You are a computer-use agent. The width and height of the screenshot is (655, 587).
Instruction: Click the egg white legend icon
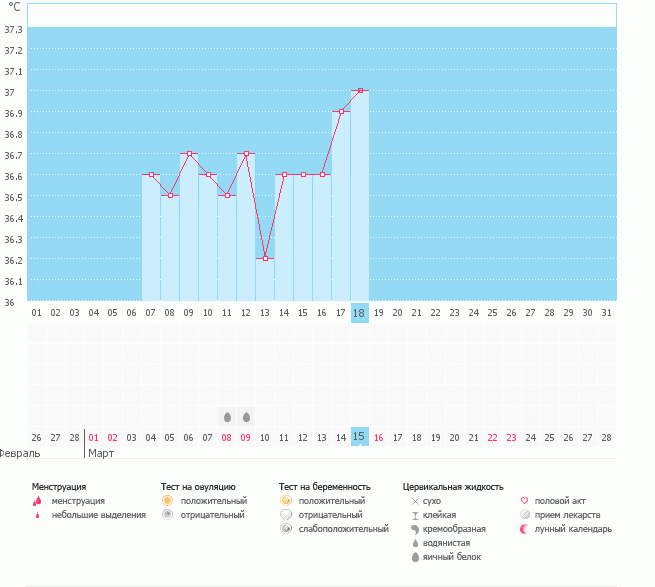coord(415,557)
